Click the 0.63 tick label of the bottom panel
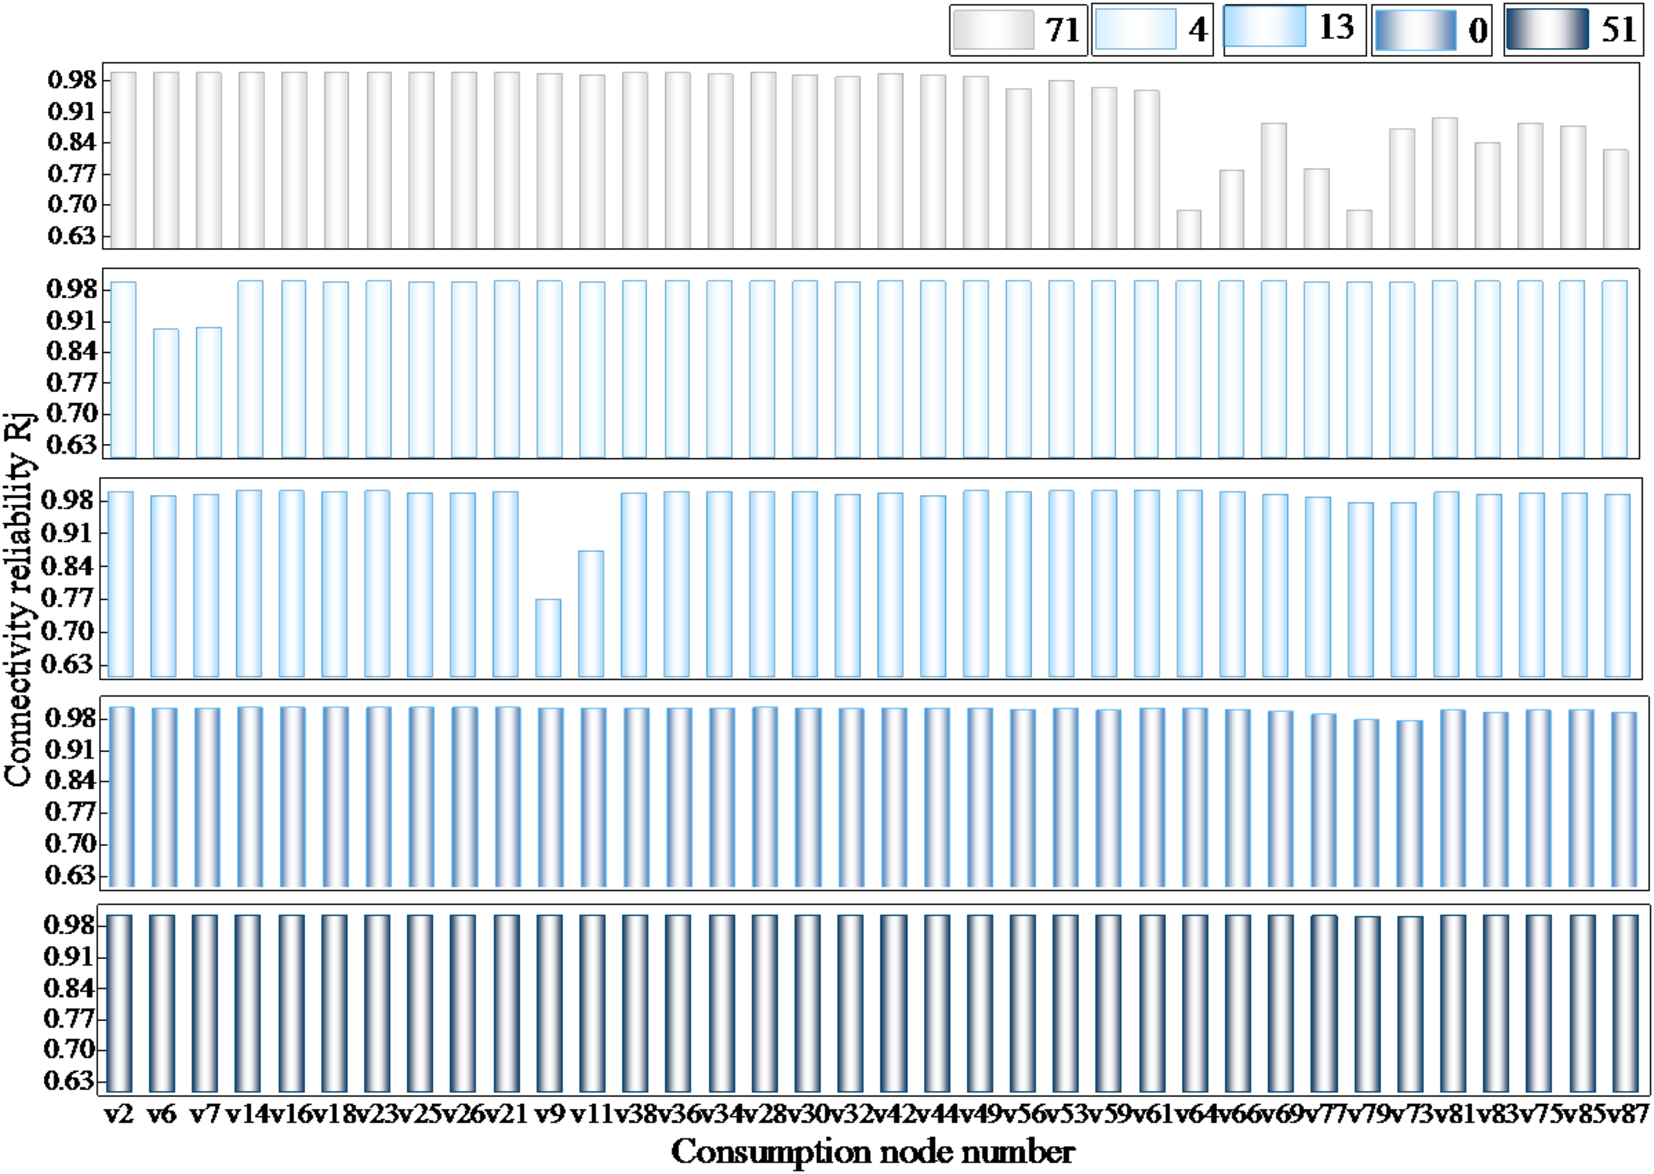1654x1174 pixels. [70, 1081]
